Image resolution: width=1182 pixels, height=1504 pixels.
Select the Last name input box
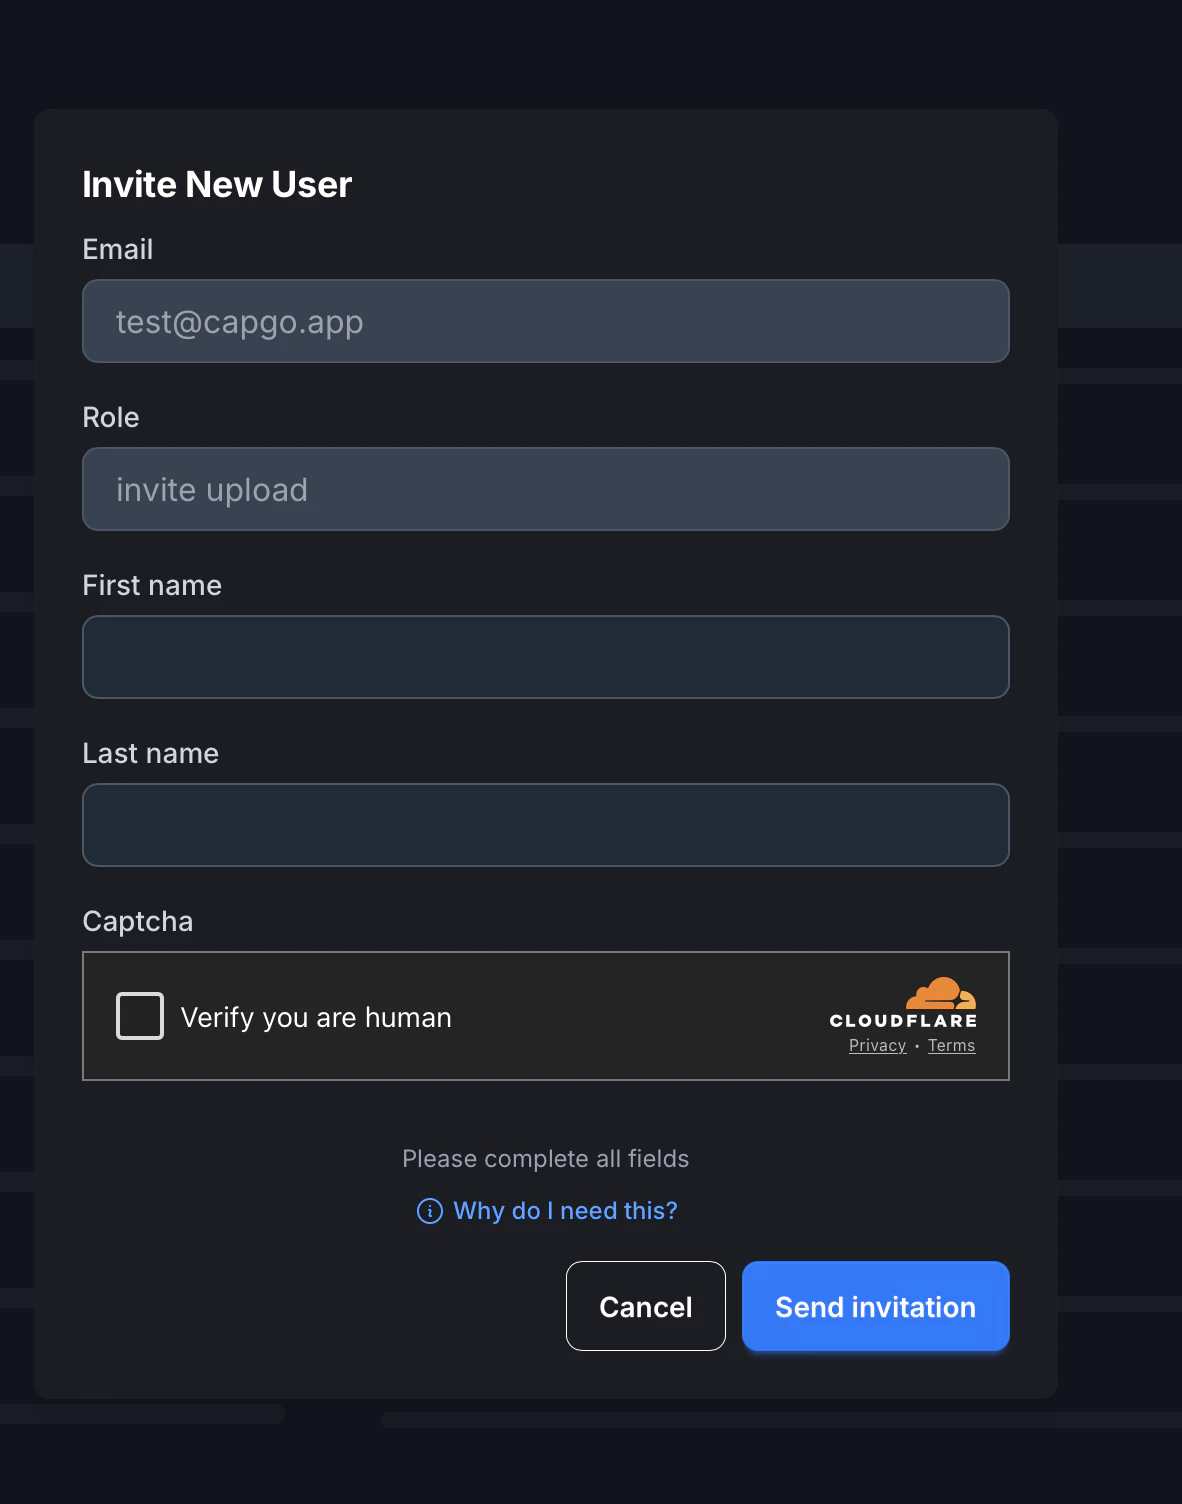click(546, 825)
